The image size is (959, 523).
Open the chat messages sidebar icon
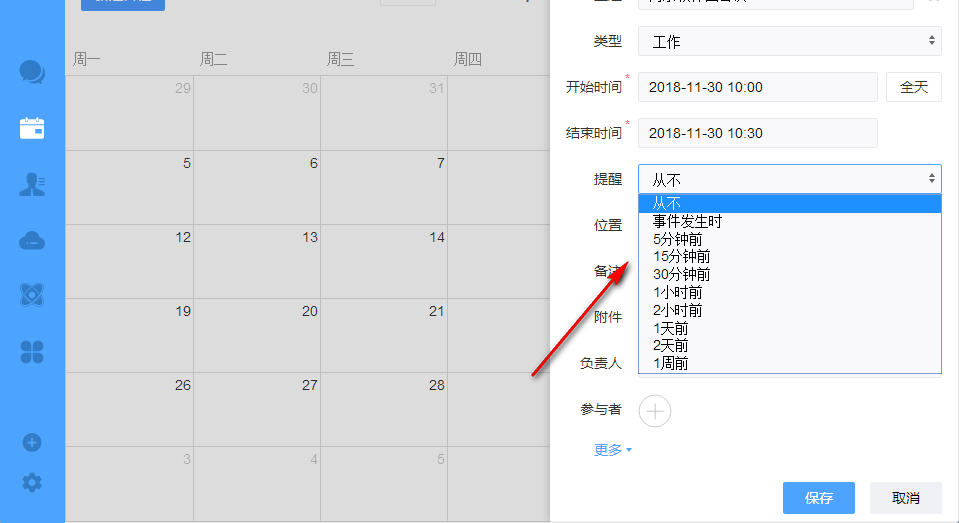32,72
